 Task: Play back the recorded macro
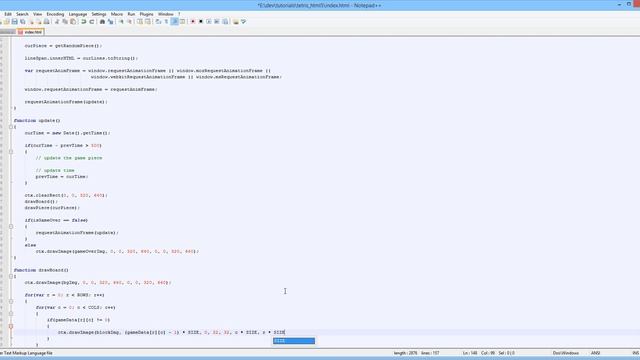click(x=209, y=22)
